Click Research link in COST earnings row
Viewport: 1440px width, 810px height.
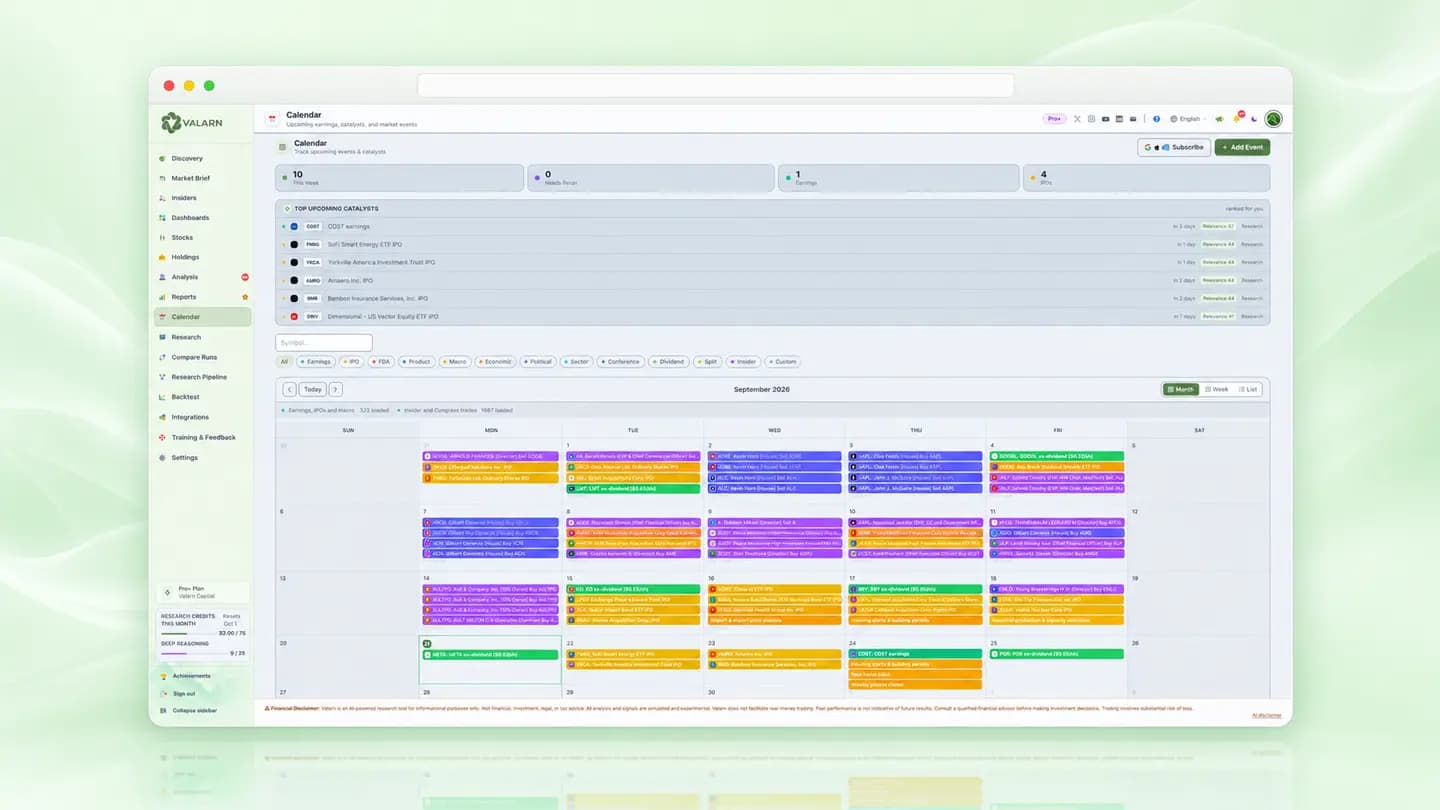click(x=1252, y=226)
